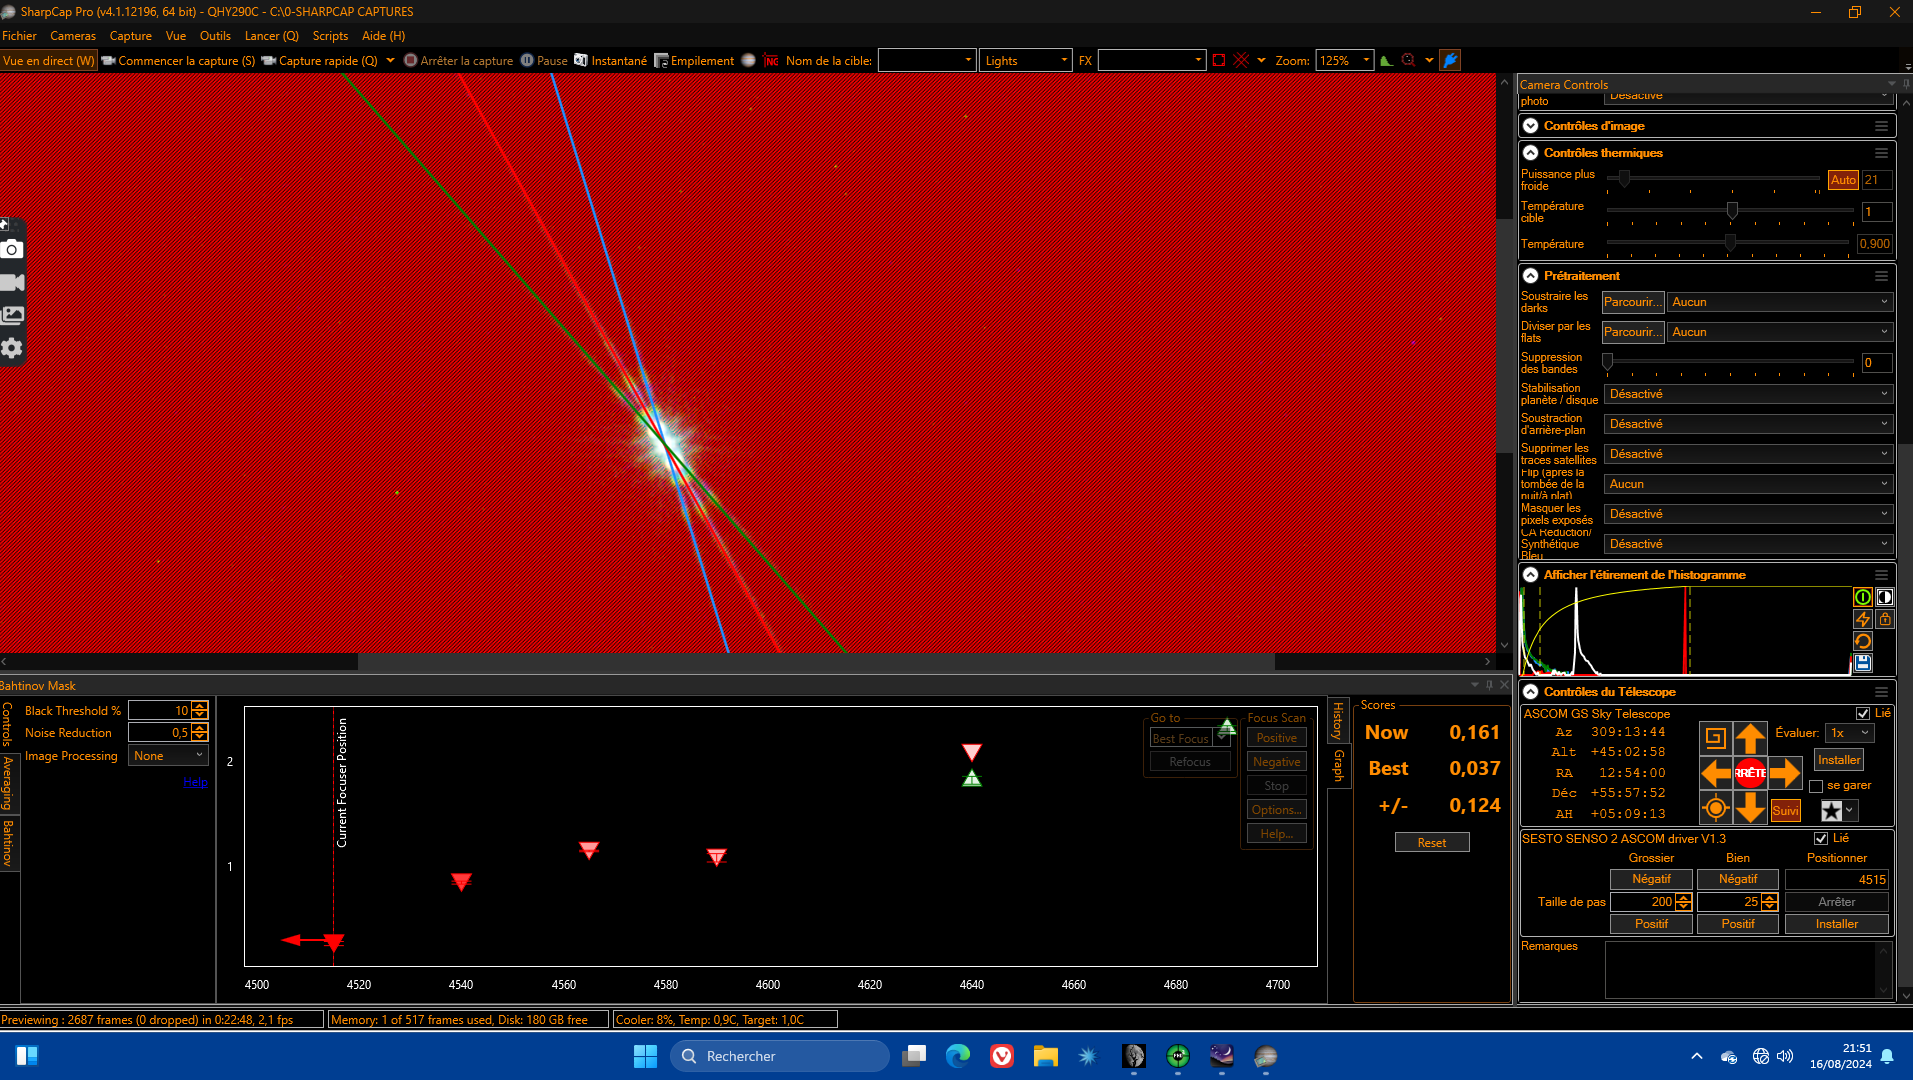This screenshot has width=1913, height=1080.
Task: Click the blue highlighted tool icon in toolbar
Action: [1450, 60]
